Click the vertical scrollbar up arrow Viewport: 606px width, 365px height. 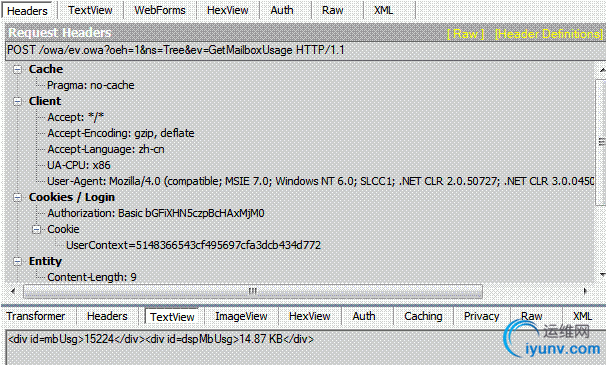coord(602,70)
